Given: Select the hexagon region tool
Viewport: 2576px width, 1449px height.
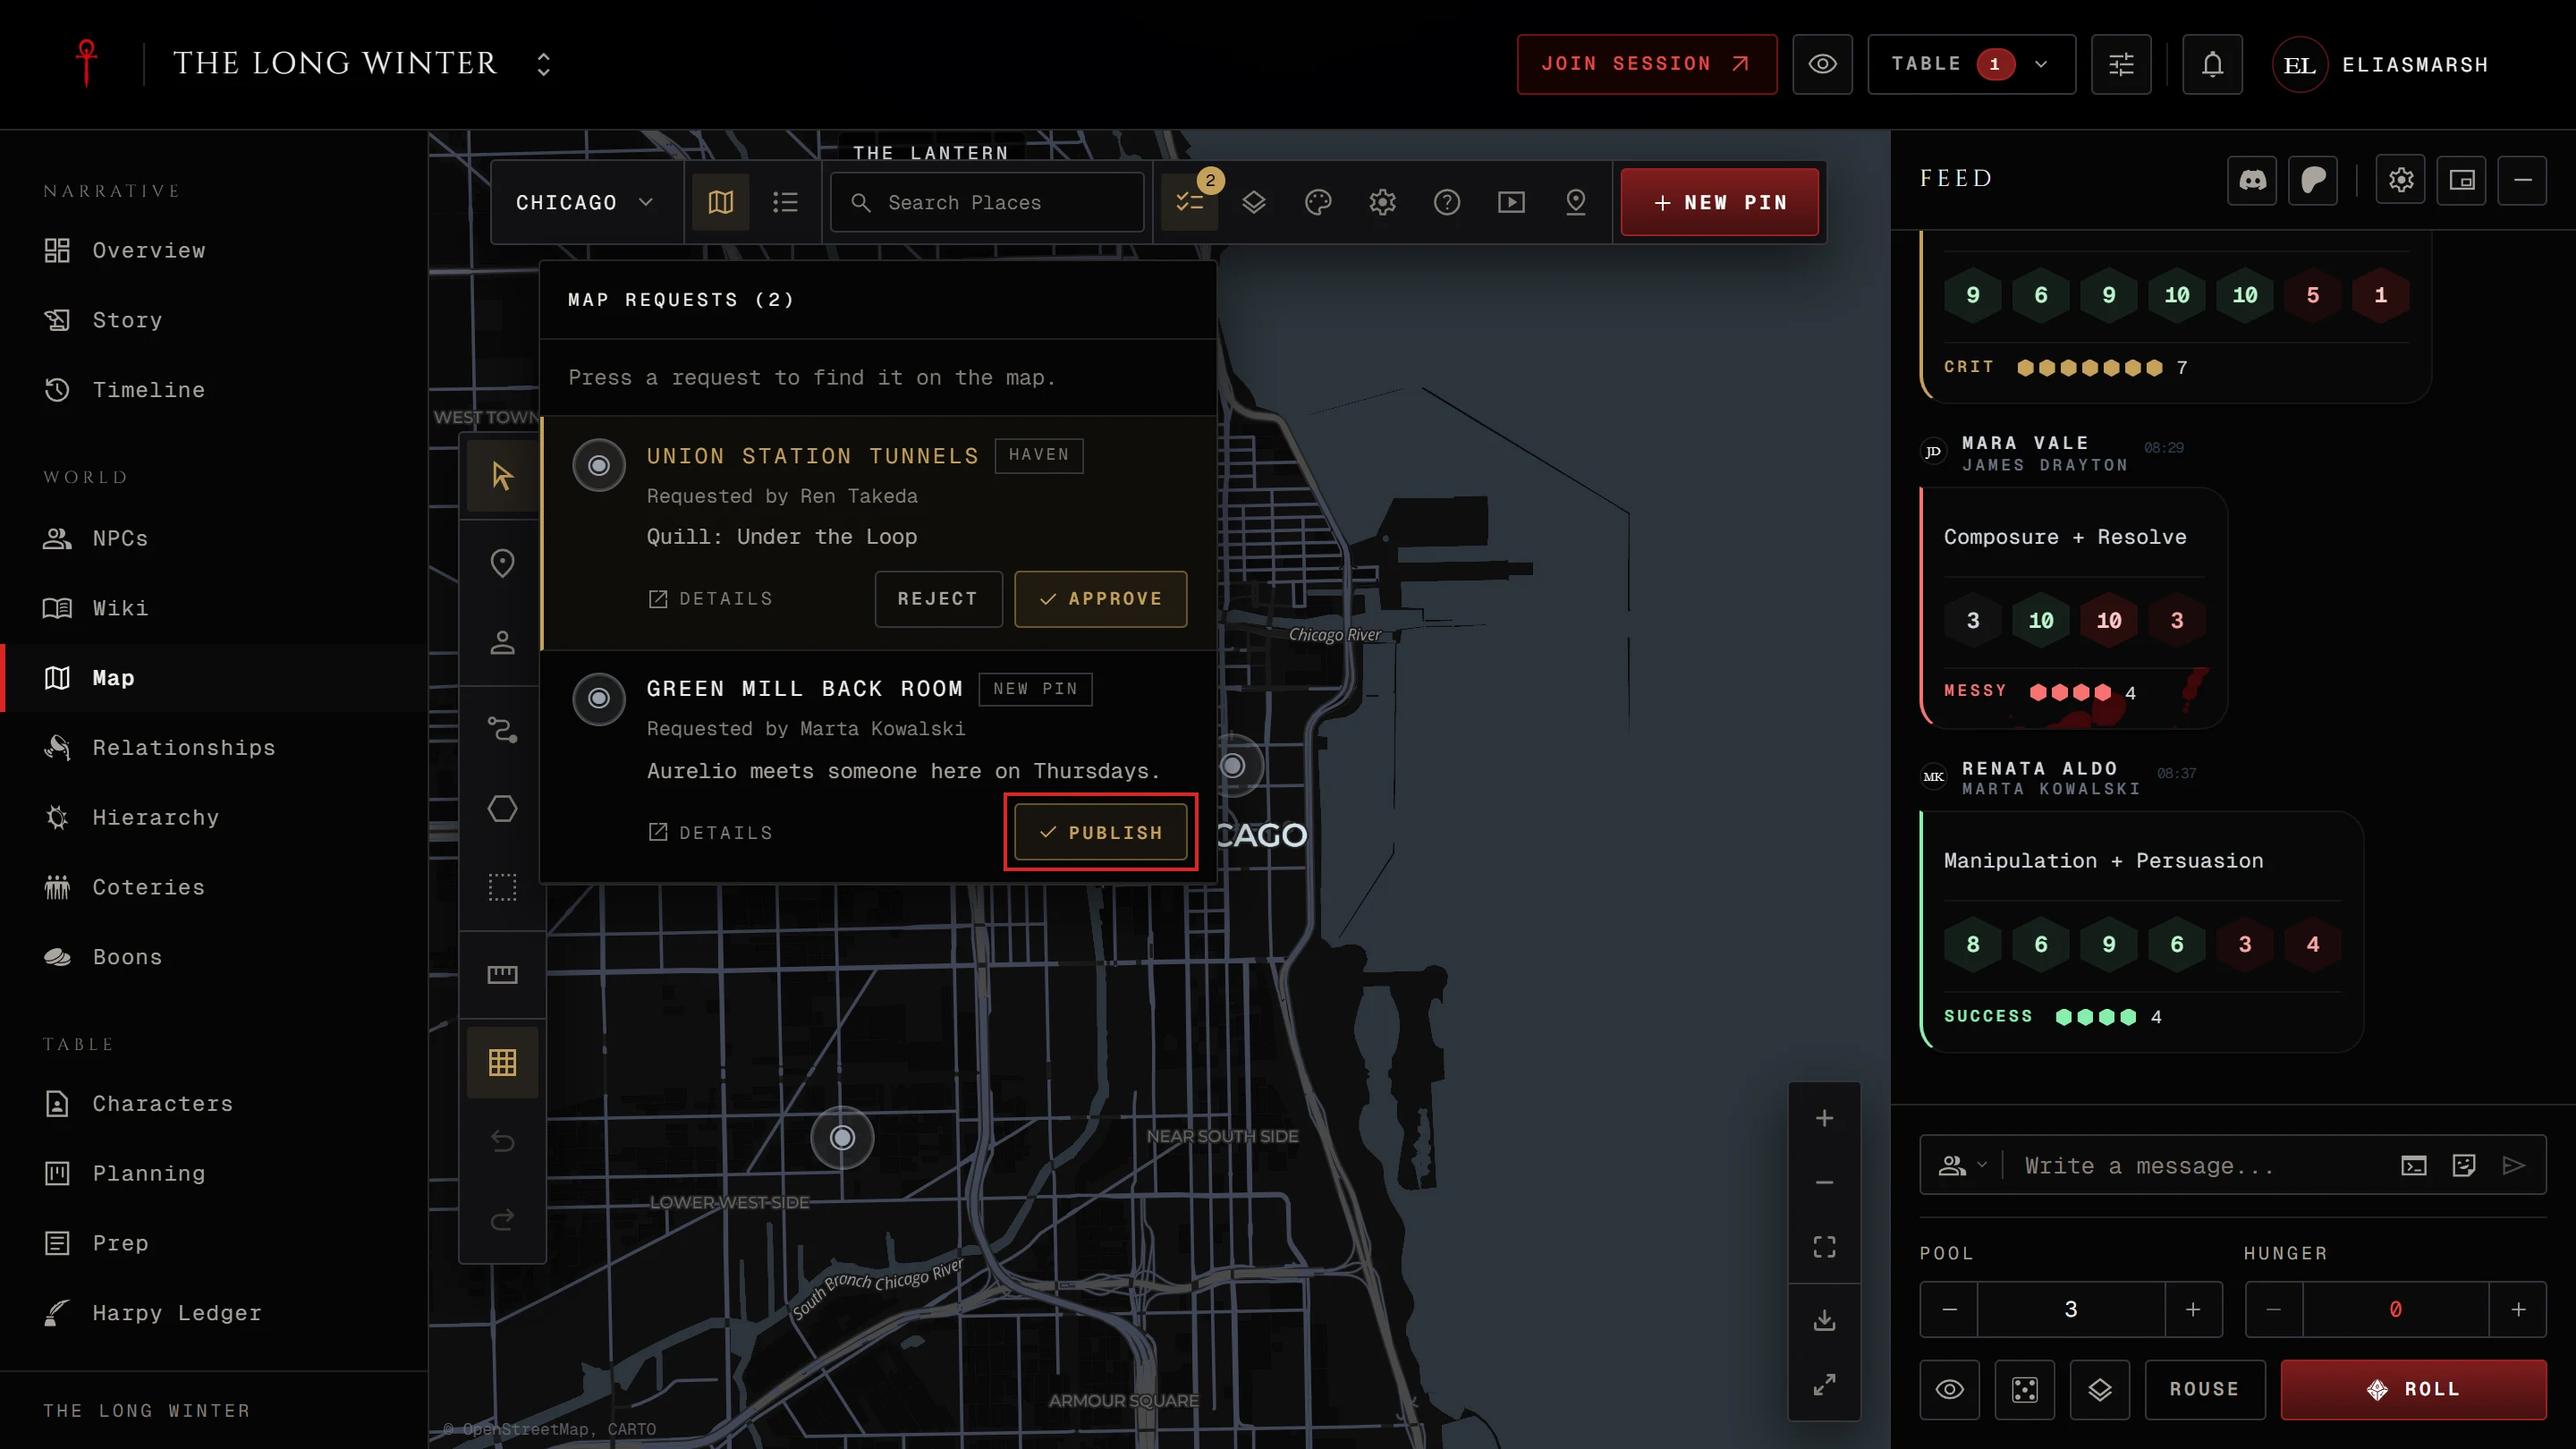Looking at the screenshot, I should (x=502, y=808).
